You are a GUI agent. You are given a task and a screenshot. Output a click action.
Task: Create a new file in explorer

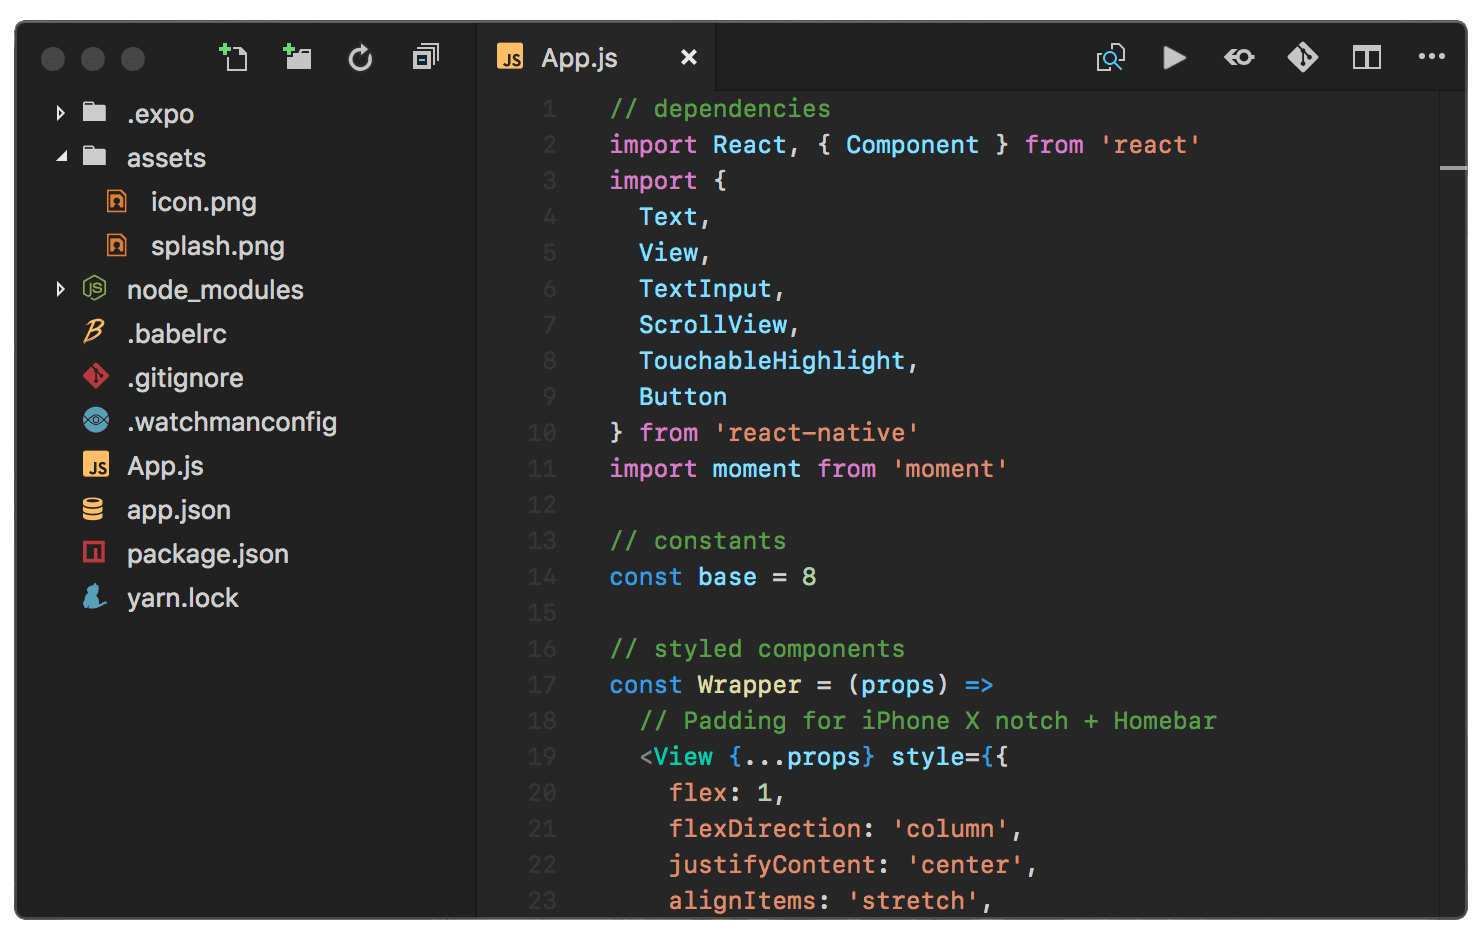[233, 58]
